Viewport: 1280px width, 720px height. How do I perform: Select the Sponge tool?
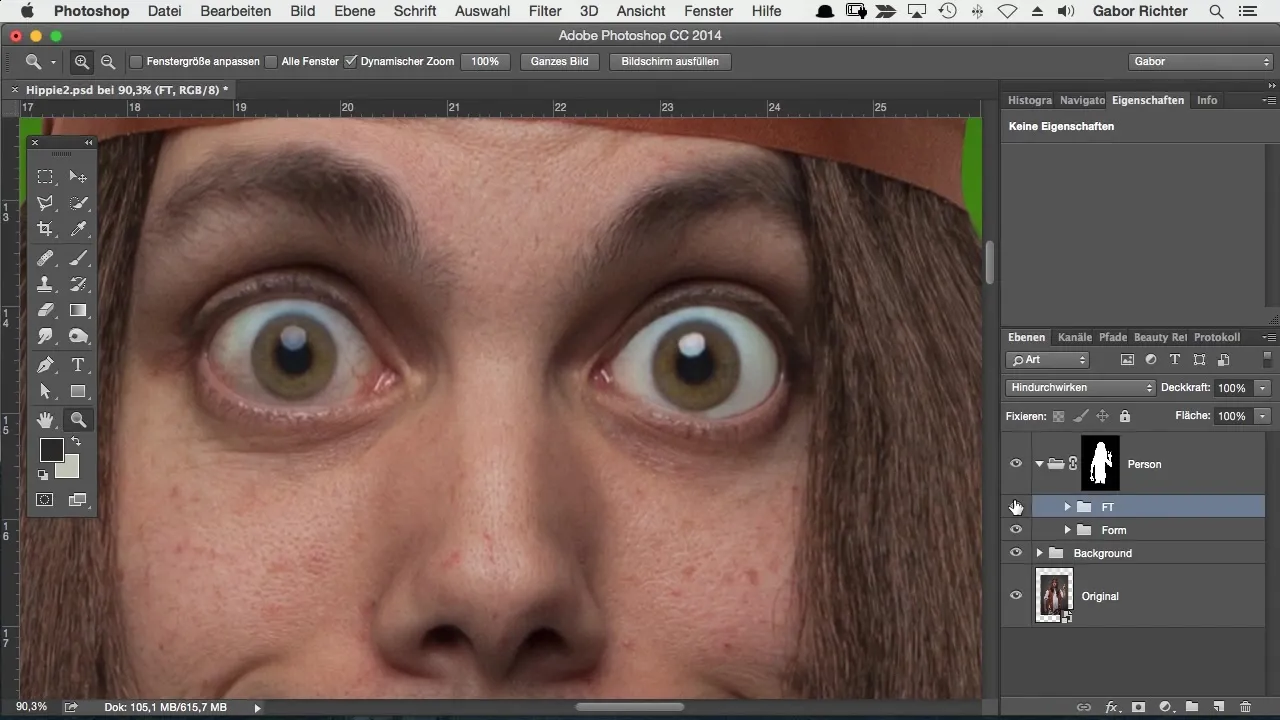tap(78, 337)
